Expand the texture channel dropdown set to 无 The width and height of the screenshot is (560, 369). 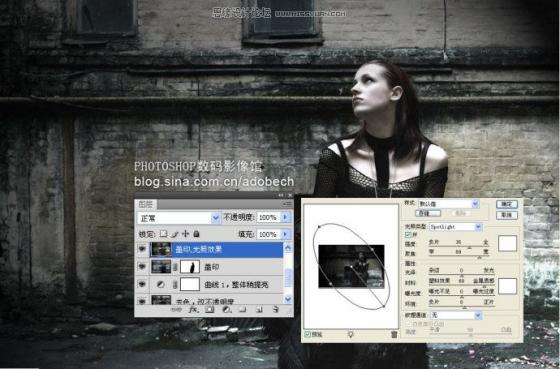tap(456, 315)
